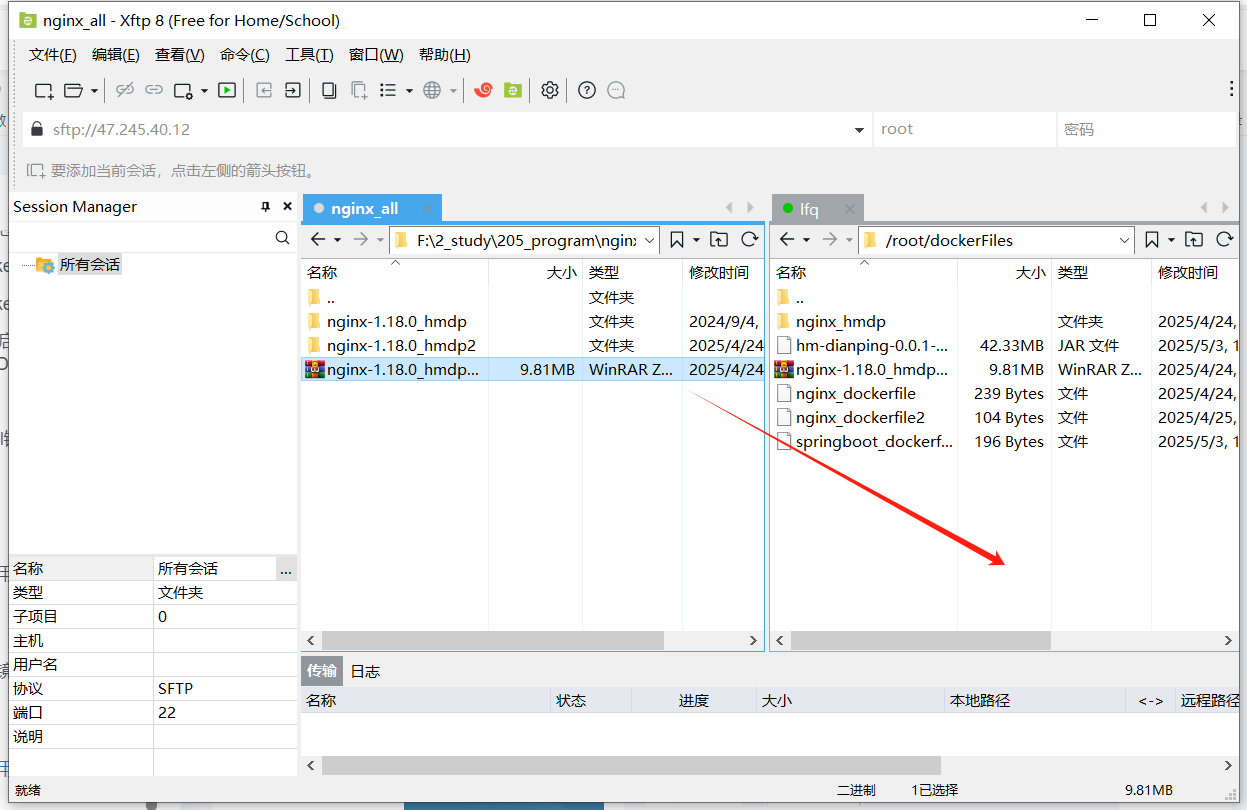Open the 帮助(H) menu
Viewport: 1247px width, 810px height.
click(445, 55)
